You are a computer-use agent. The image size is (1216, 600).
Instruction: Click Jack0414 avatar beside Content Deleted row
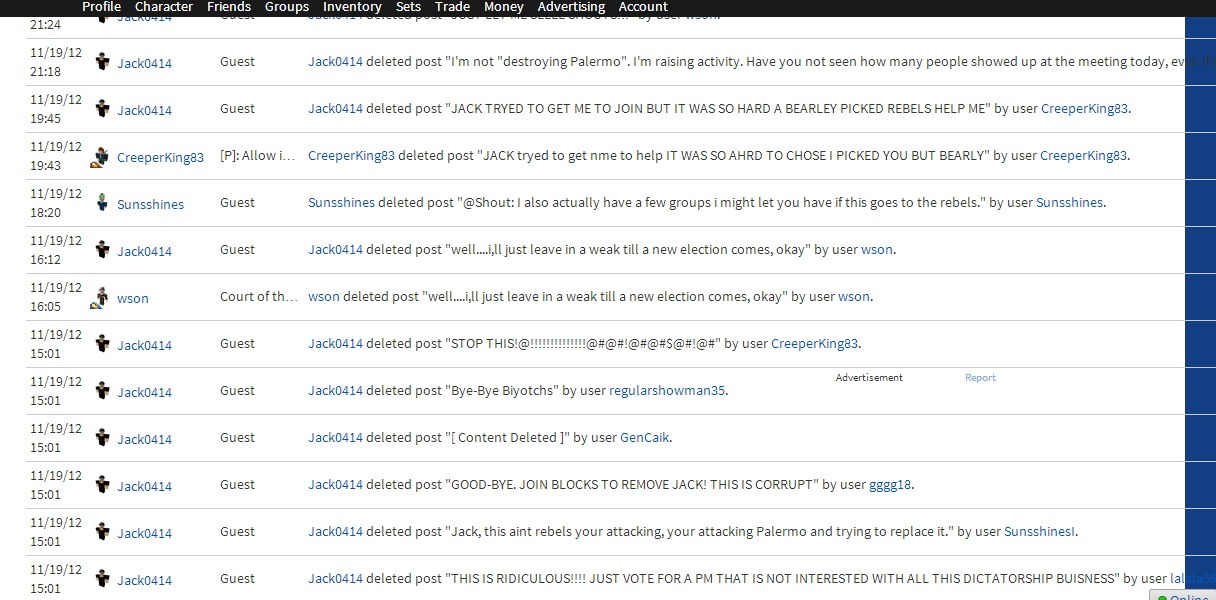coord(102,438)
